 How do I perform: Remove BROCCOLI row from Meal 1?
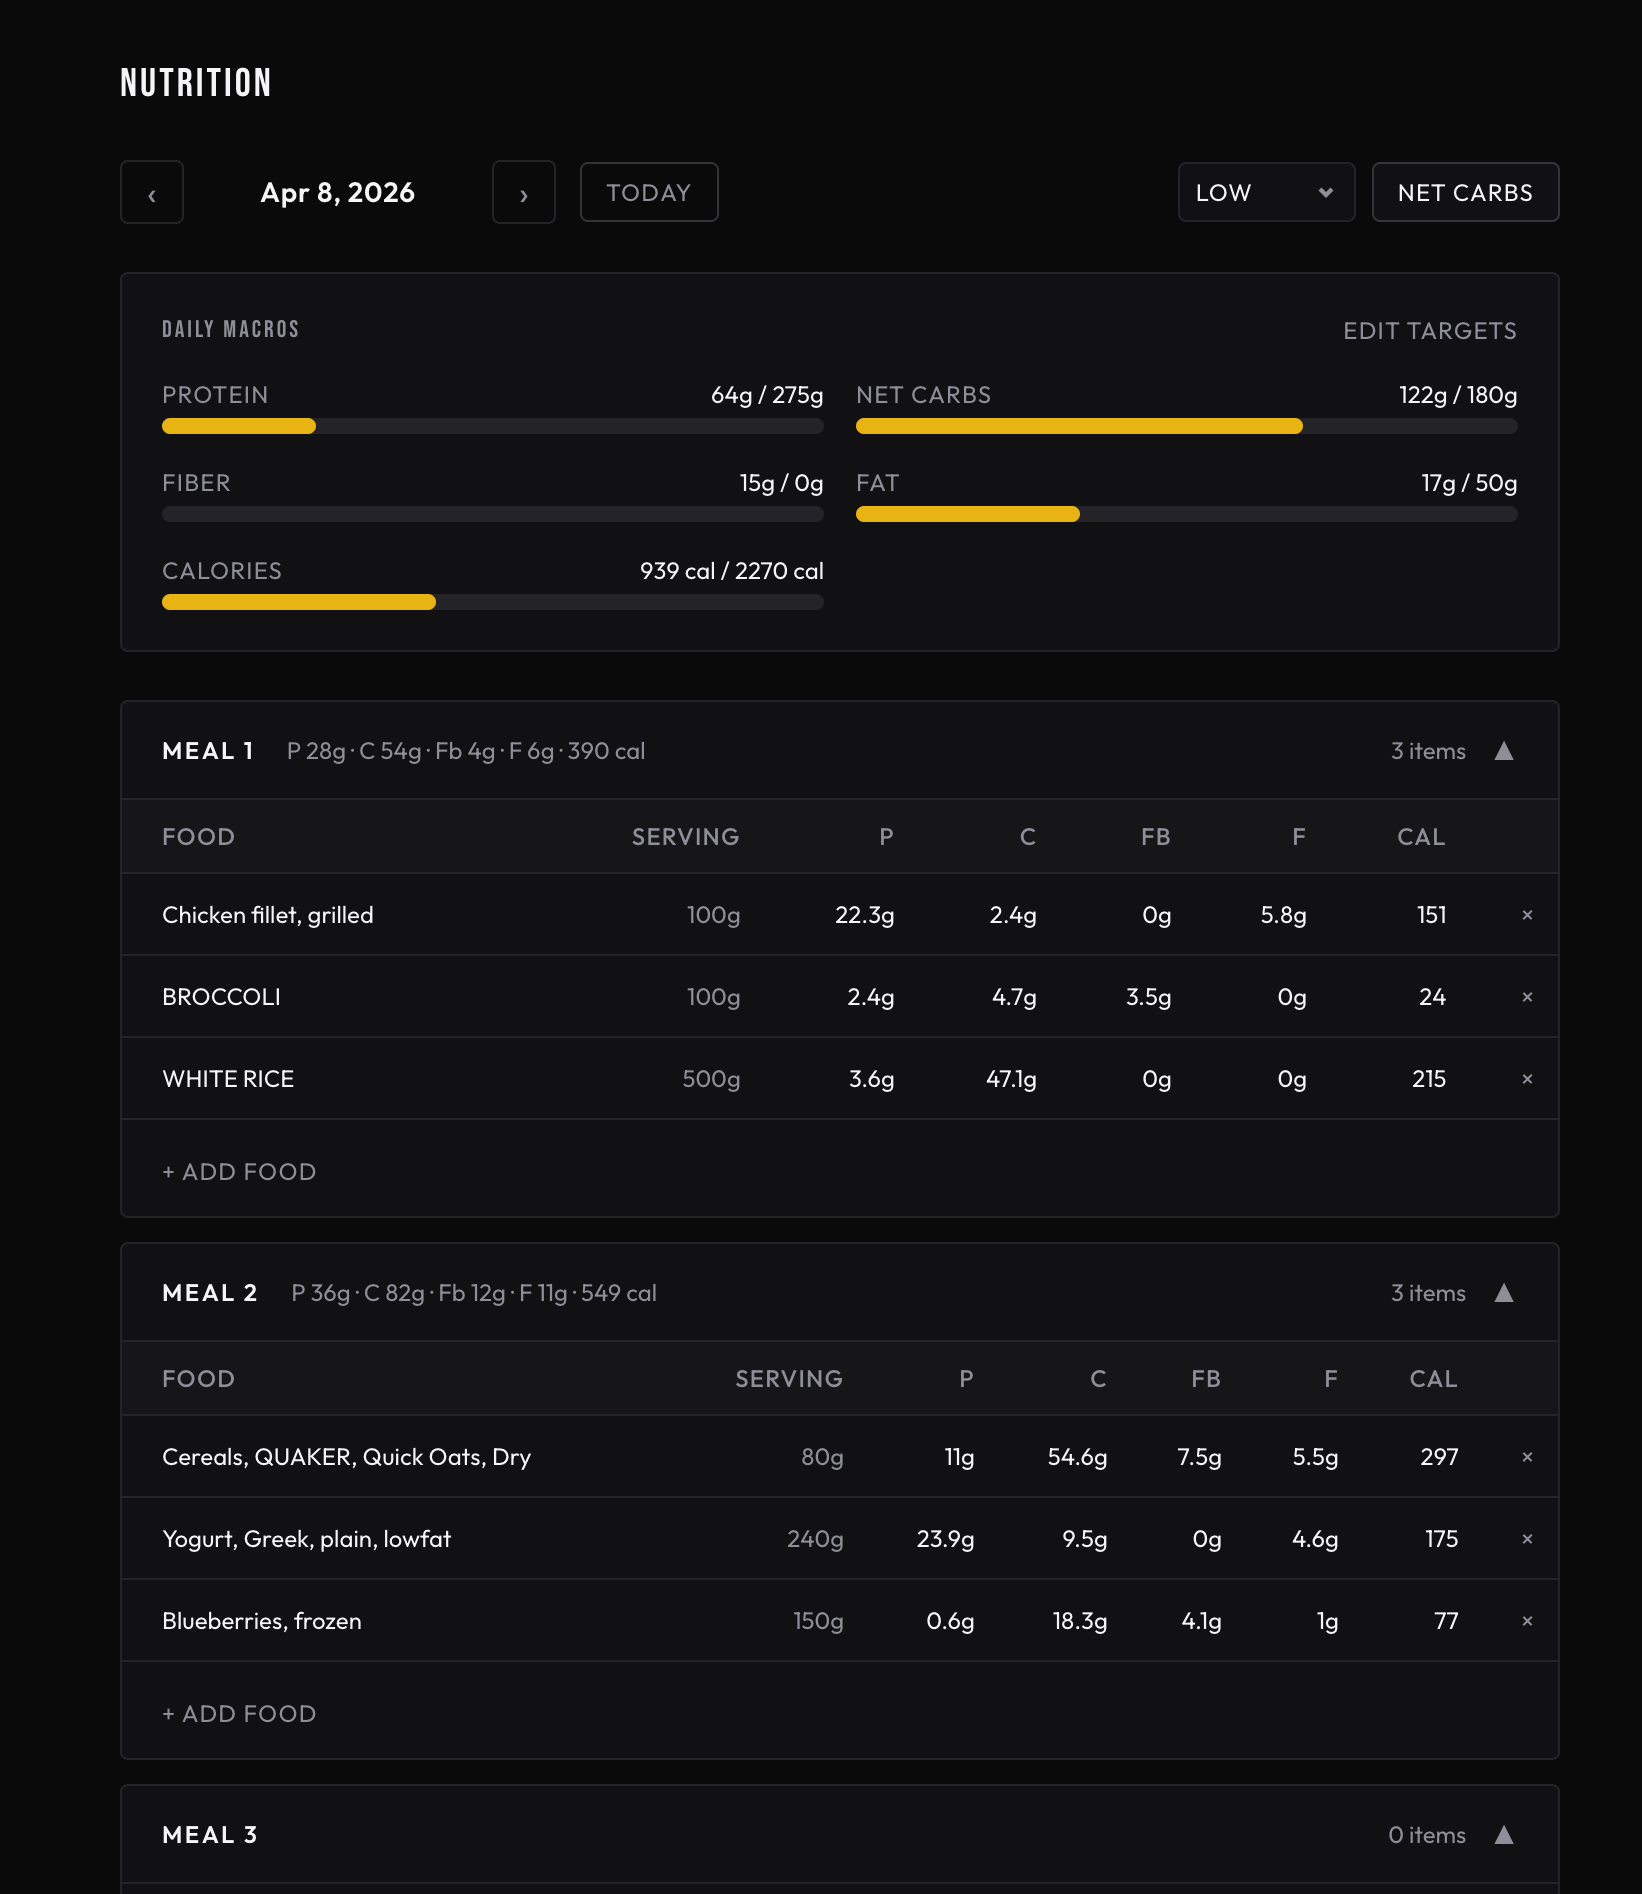(1527, 997)
